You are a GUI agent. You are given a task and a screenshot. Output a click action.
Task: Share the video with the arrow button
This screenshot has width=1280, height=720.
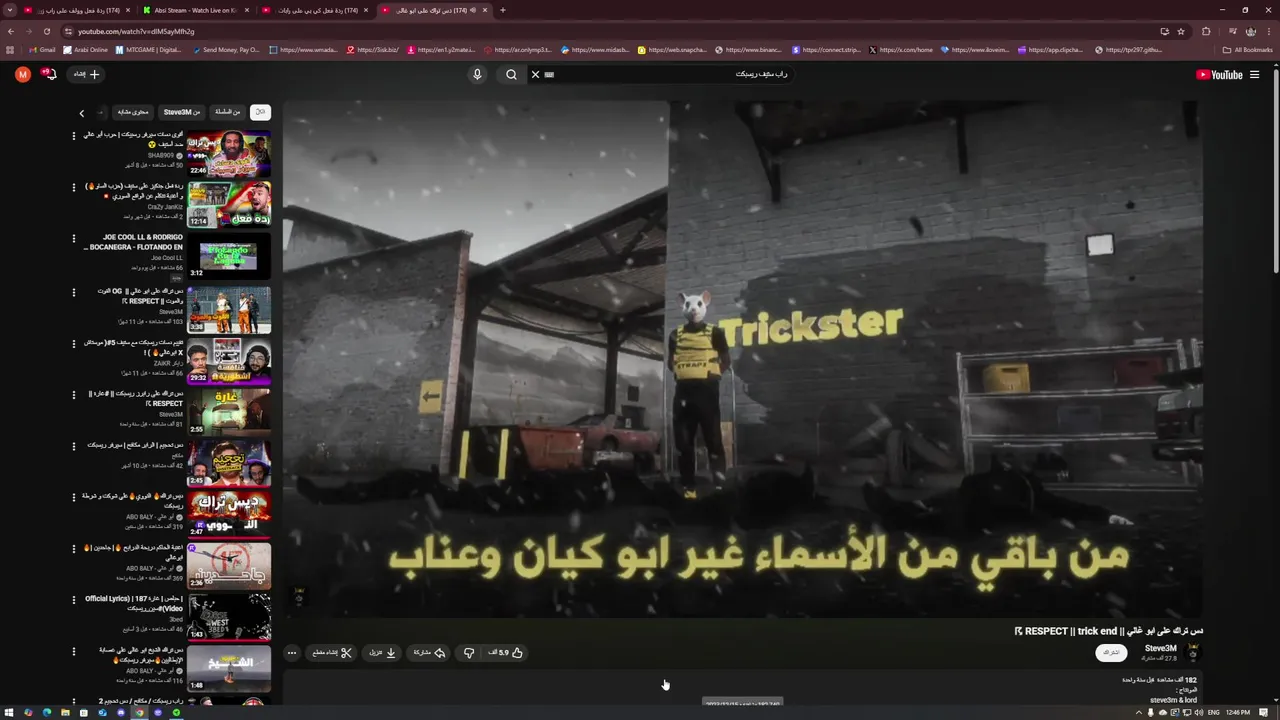click(429, 652)
